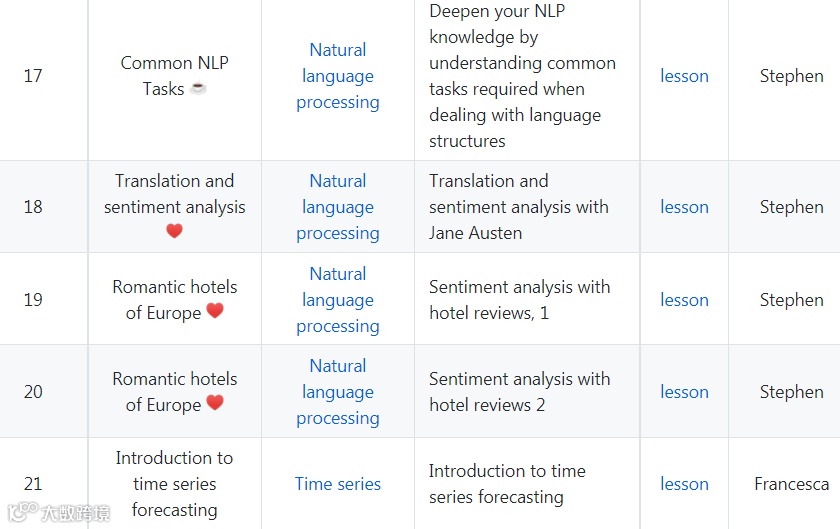Click the coffee cup emoji beside Common NLP Tasks

pos(198,87)
